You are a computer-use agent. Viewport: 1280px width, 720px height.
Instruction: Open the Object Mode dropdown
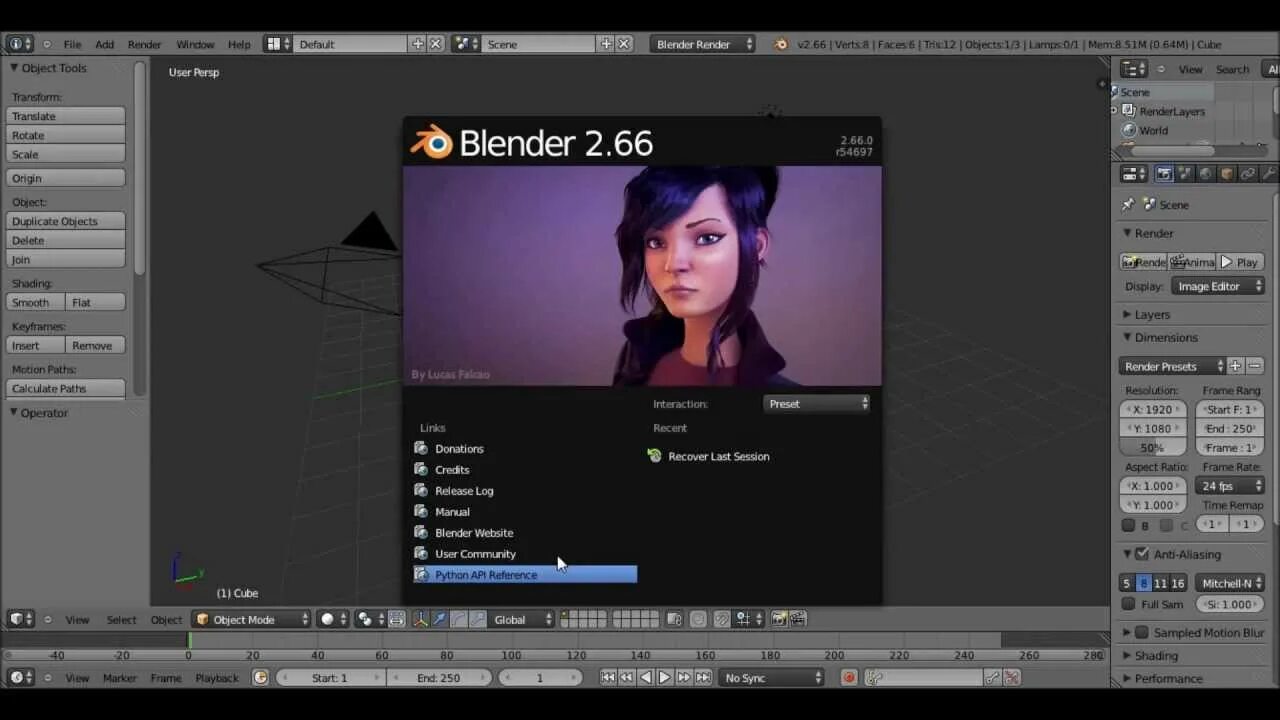(252, 619)
